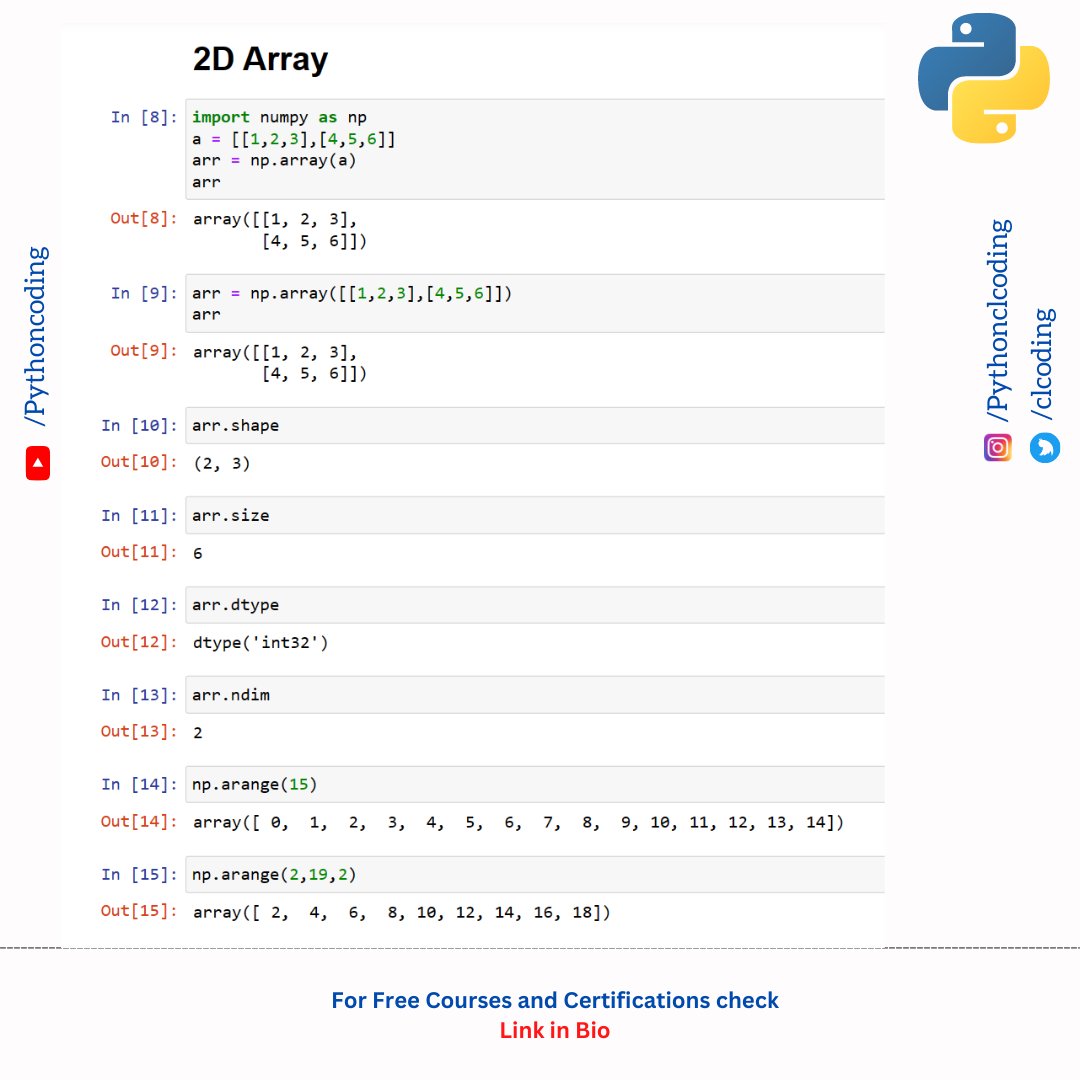
Task: Click the /Pythoncoding YouTube handle
Action: [36, 336]
